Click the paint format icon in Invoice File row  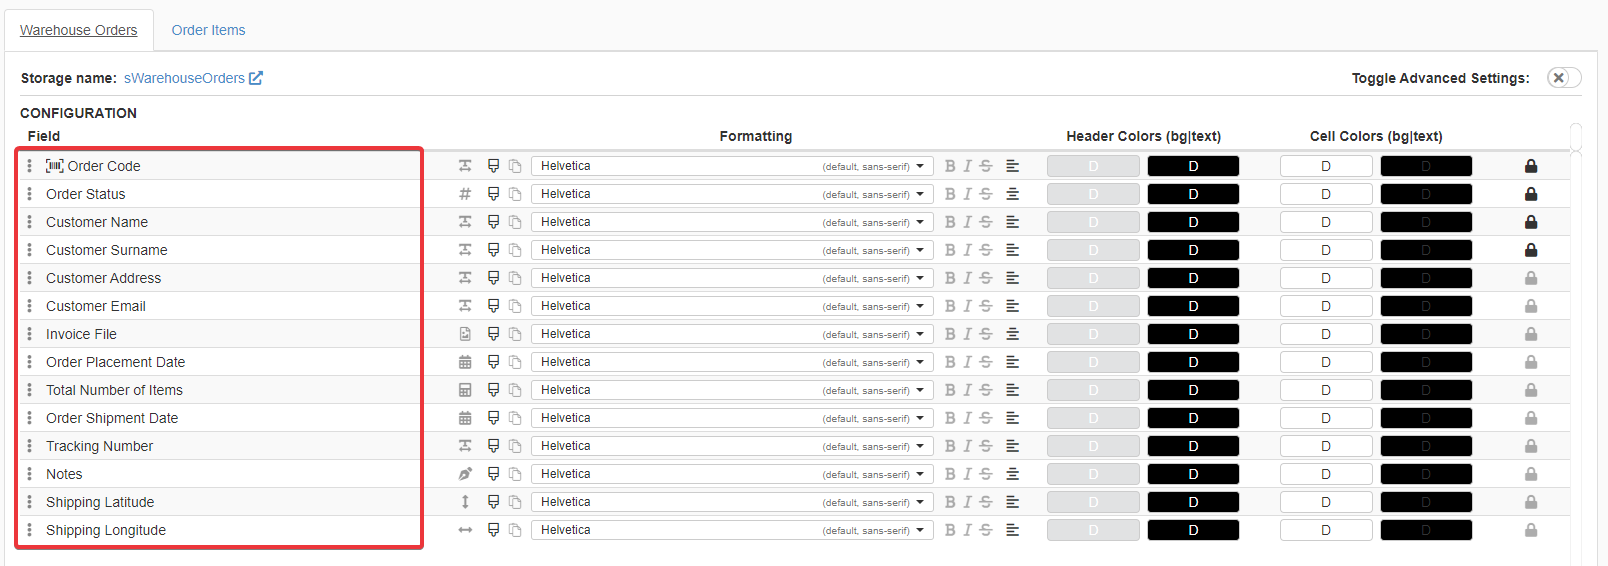coord(493,334)
